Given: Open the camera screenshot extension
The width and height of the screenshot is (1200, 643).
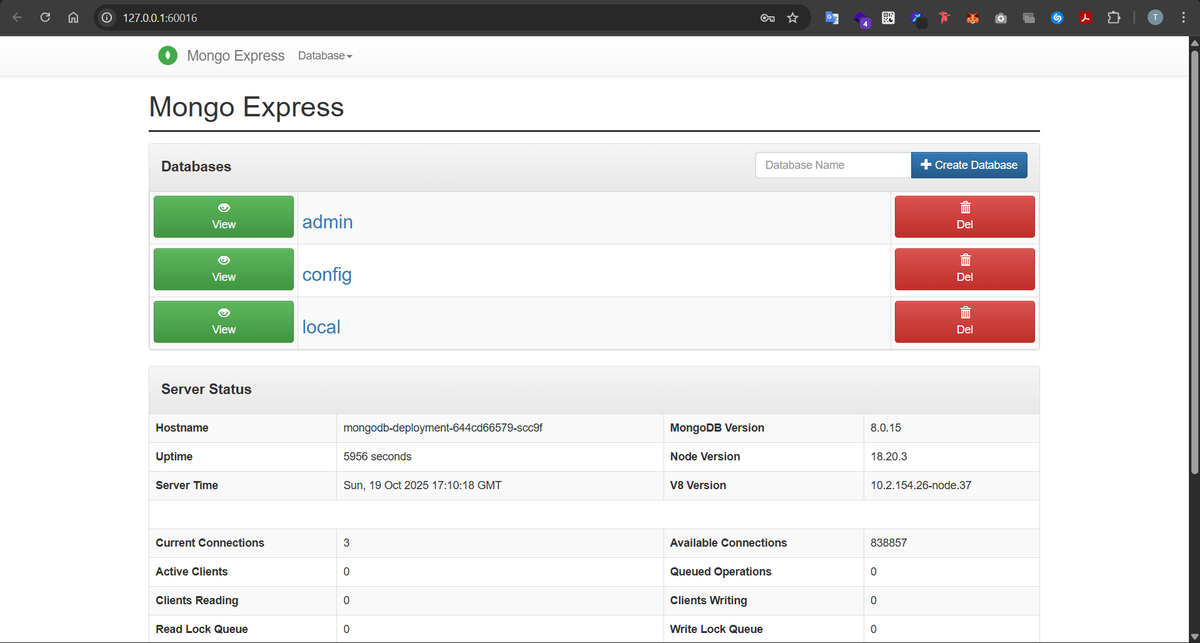Looking at the screenshot, I should tap(1001, 18).
